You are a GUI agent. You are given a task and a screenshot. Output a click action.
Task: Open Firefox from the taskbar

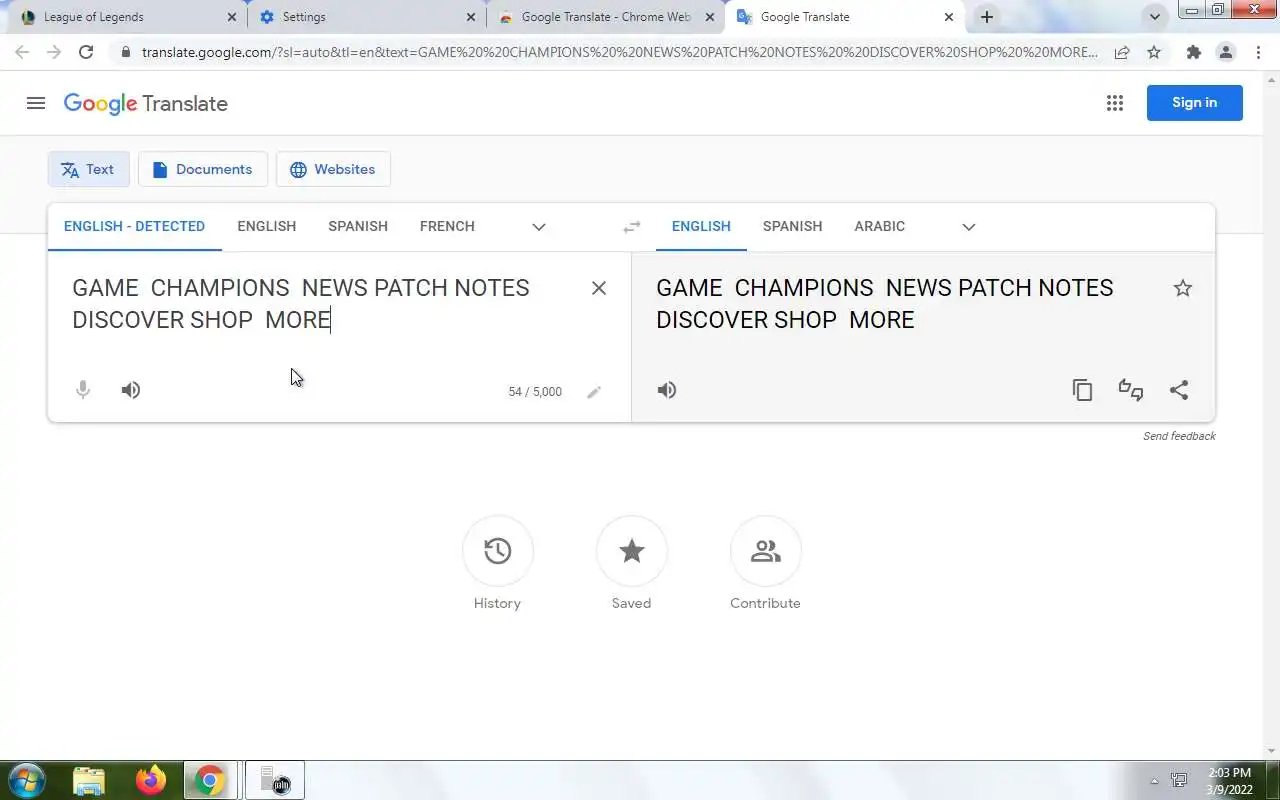[x=151, y=780]
